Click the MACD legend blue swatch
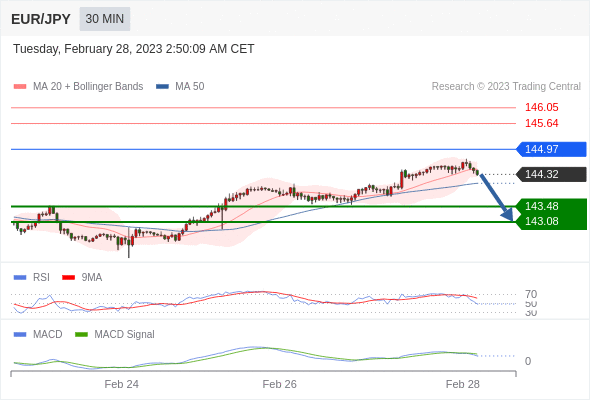590x400 pixels. coord(20,335)
